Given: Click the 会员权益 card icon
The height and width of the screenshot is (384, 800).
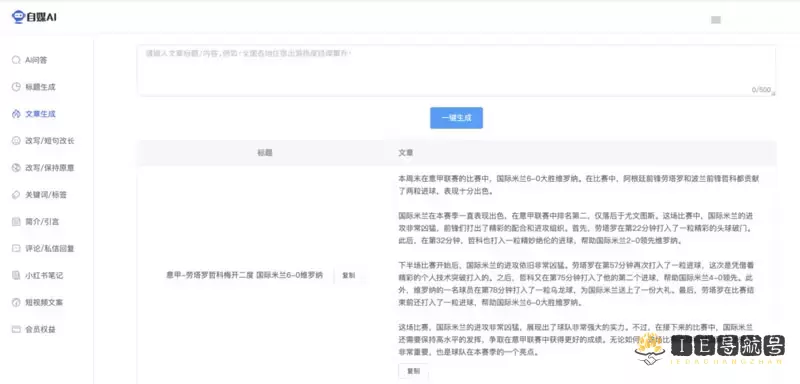Looking at the screenshot, I should 16,329.
